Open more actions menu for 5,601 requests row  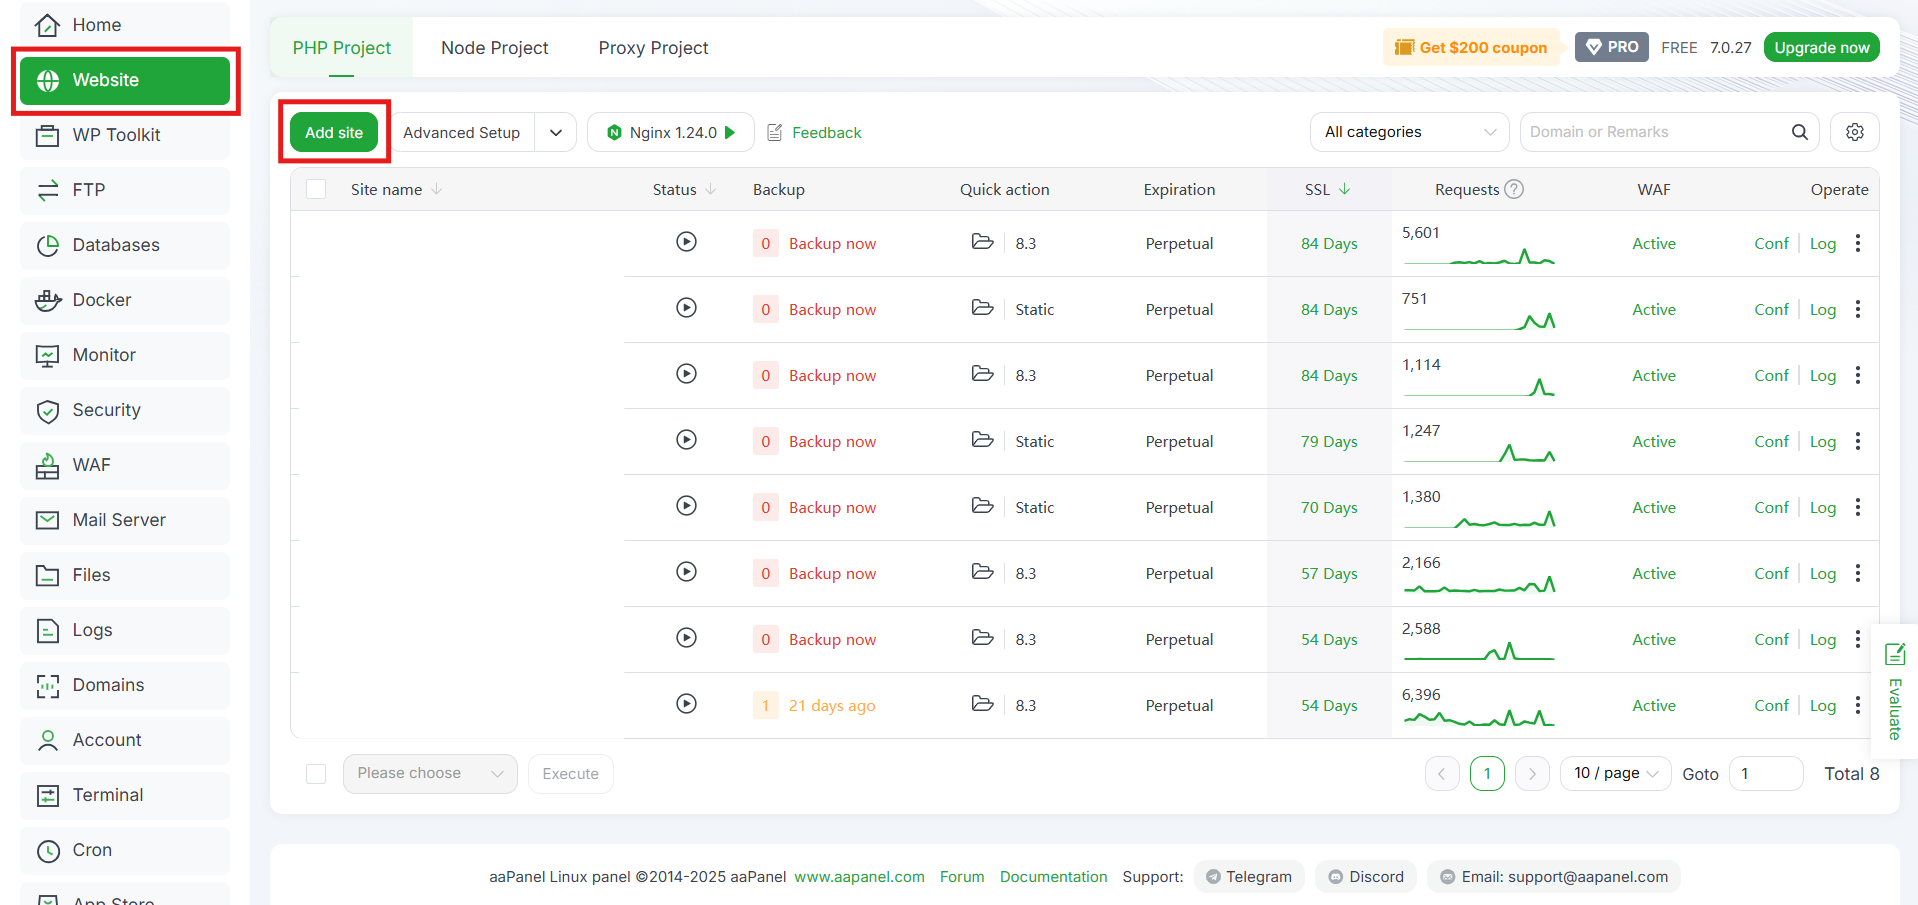(x=1858, y=243)
